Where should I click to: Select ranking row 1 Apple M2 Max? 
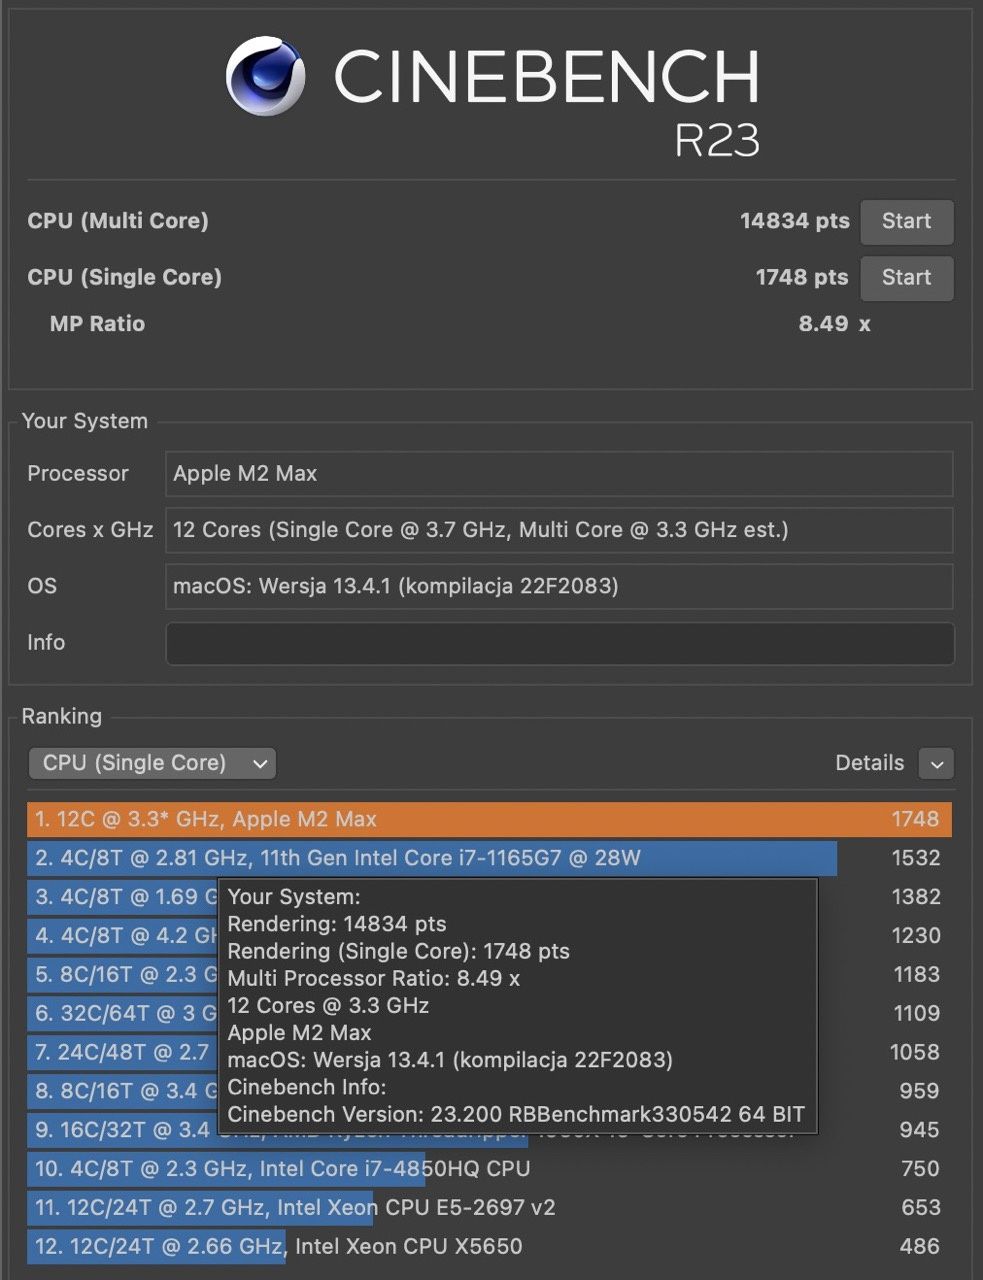[x=489, y=819]
